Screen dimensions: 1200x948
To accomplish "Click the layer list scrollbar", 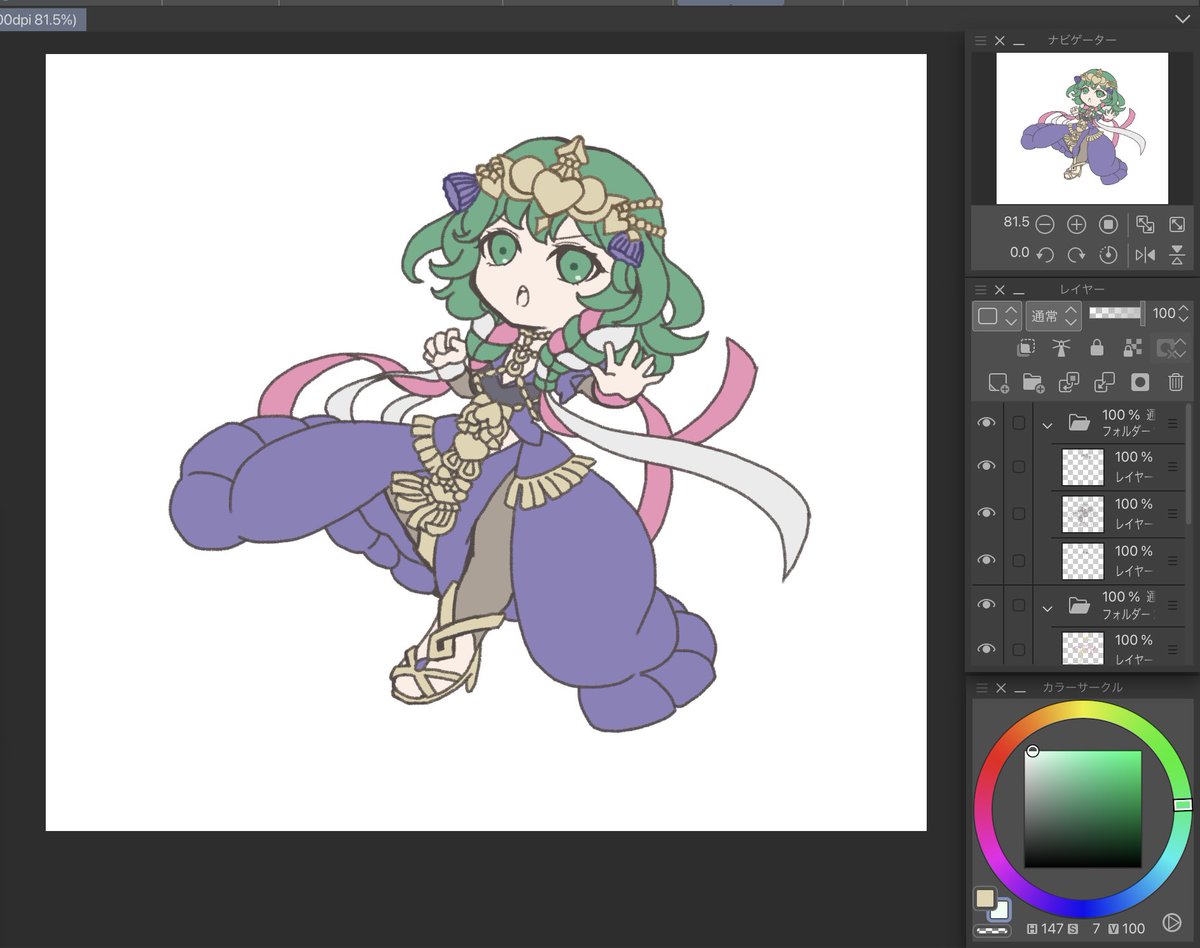I will pos(1189,465).
